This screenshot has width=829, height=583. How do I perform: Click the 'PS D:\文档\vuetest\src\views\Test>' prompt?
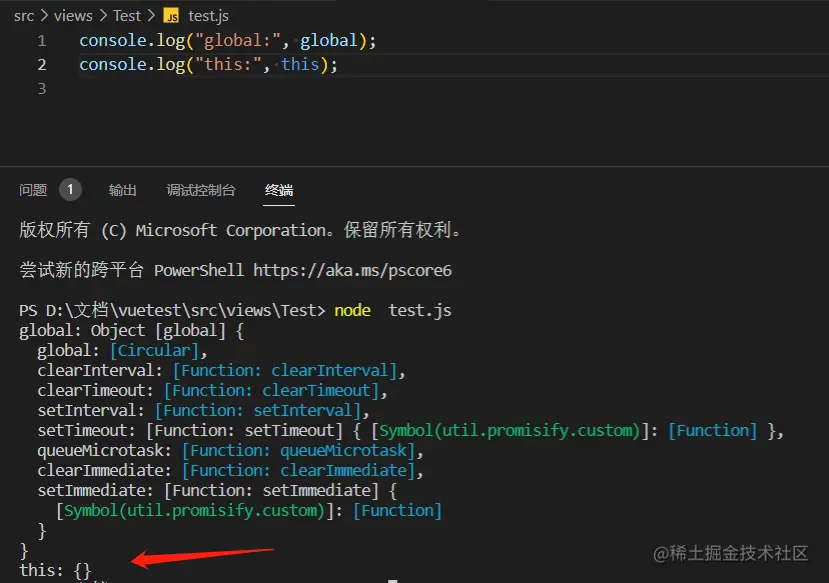[172, 310]
